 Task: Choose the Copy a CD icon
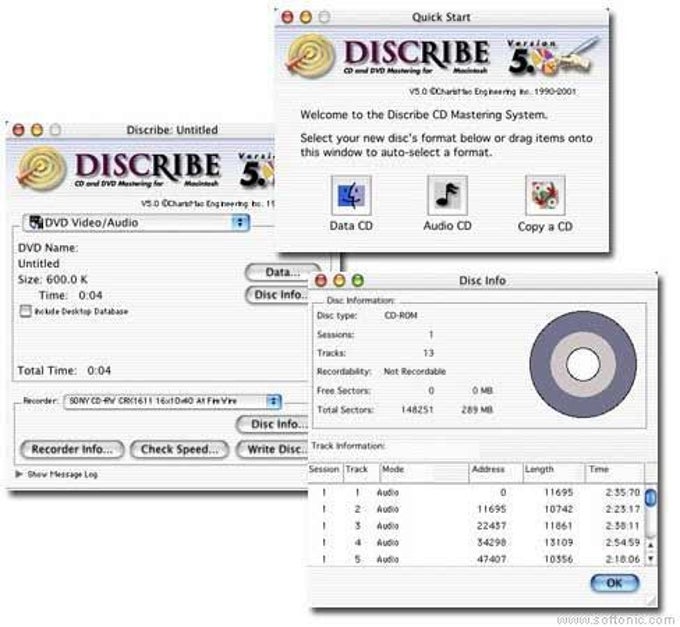tap(545, 196)
